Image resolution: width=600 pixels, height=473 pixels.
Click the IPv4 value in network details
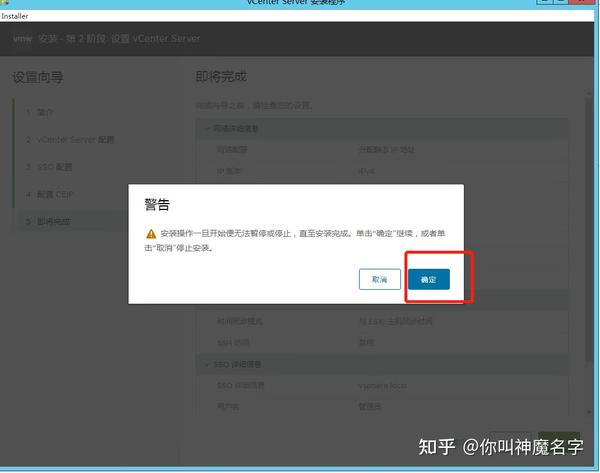(x=366, y=171)
